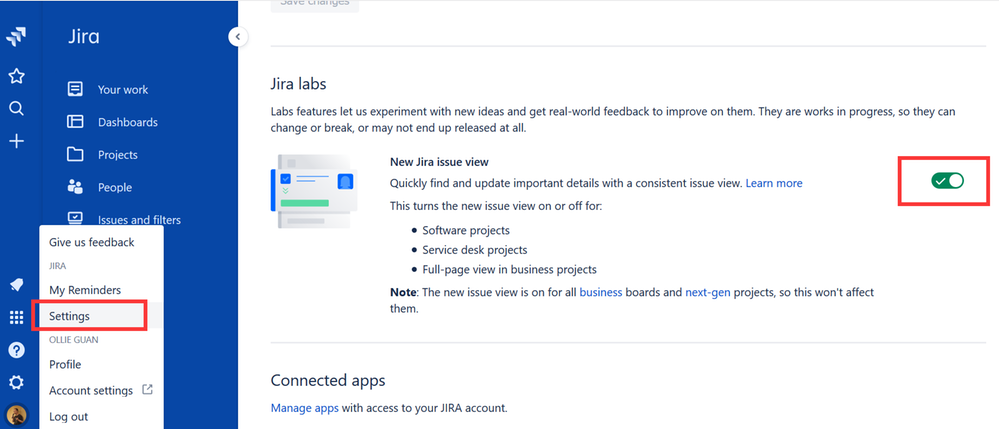
Task: Click the Dashboards icon
Action: 75,122
